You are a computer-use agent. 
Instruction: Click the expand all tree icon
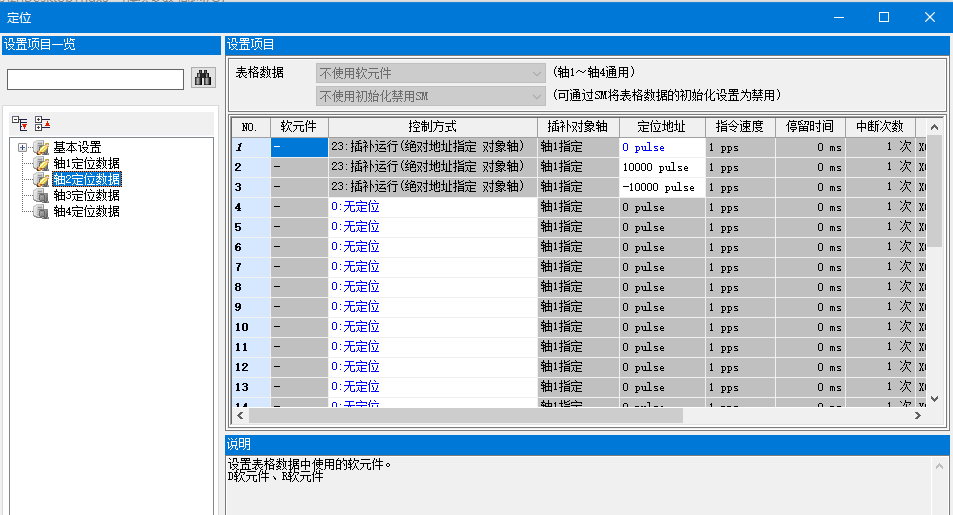[20, 123]
